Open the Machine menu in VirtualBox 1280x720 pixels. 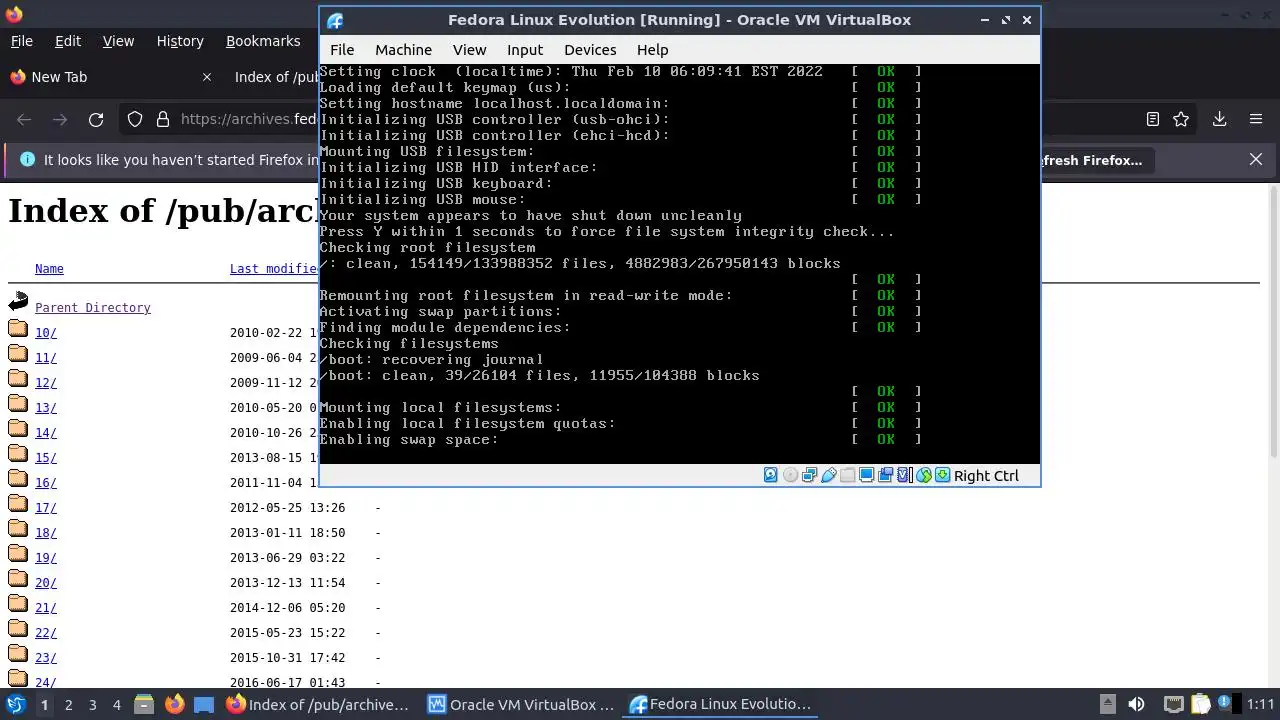403,50
